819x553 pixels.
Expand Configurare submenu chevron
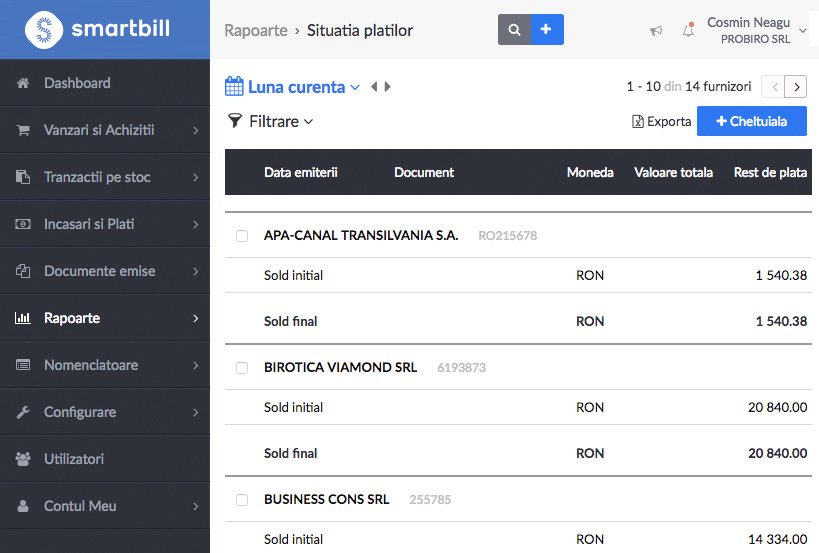196,412
